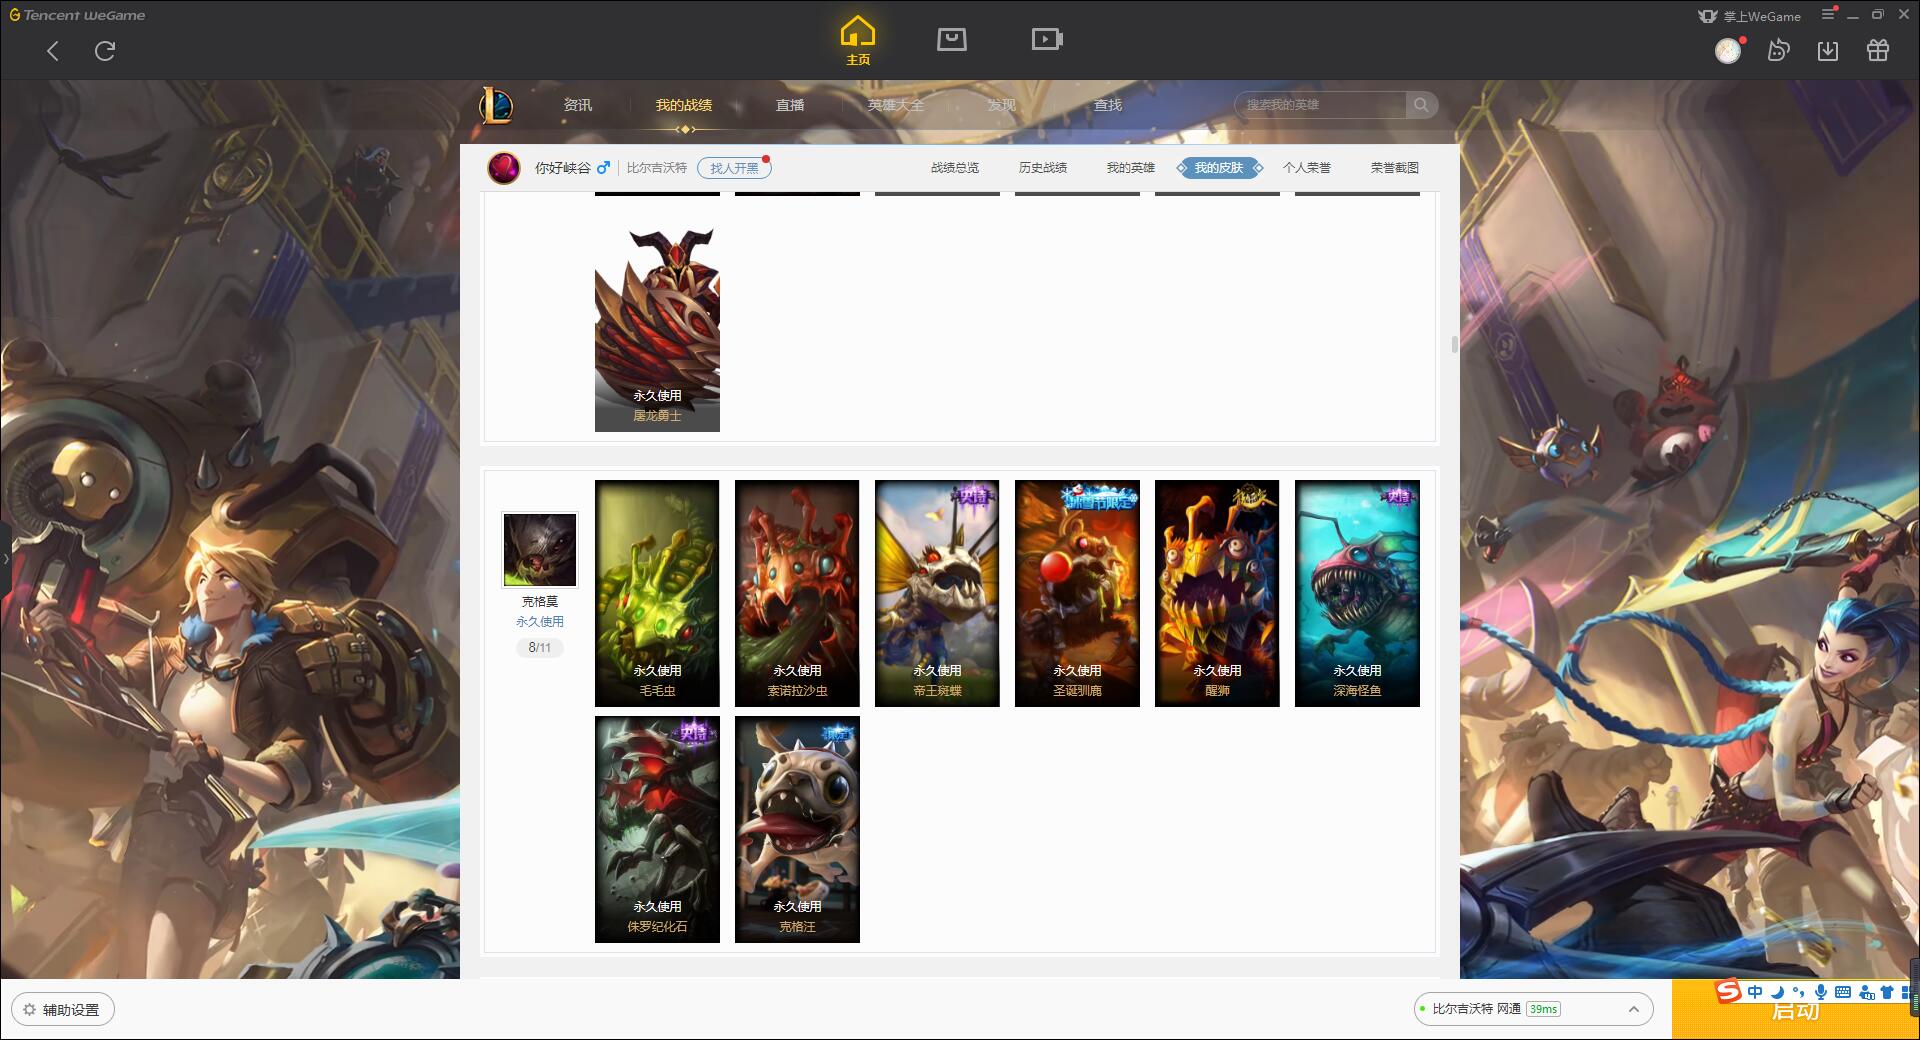Refresh the page with the reload icon
Screen dimensions: 1920x1040
(x=105, y=51)
